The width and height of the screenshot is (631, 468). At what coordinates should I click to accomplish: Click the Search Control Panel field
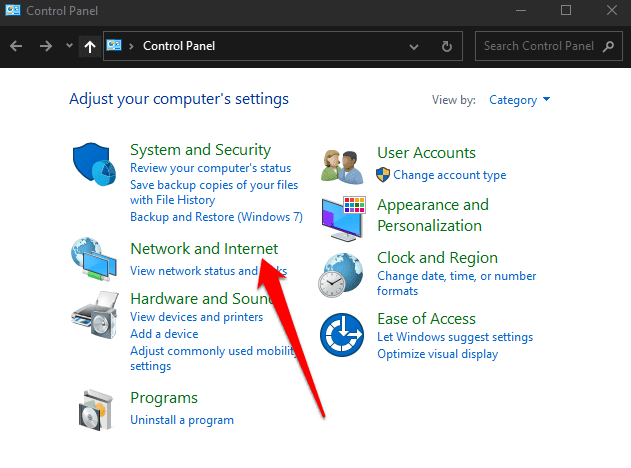(x=540, y=46)
